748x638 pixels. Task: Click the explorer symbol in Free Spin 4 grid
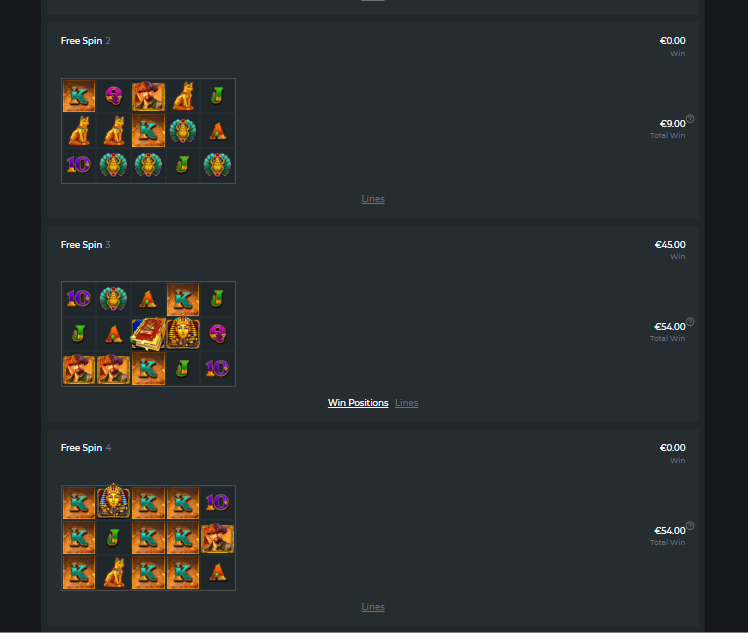[x=218, y=538]
